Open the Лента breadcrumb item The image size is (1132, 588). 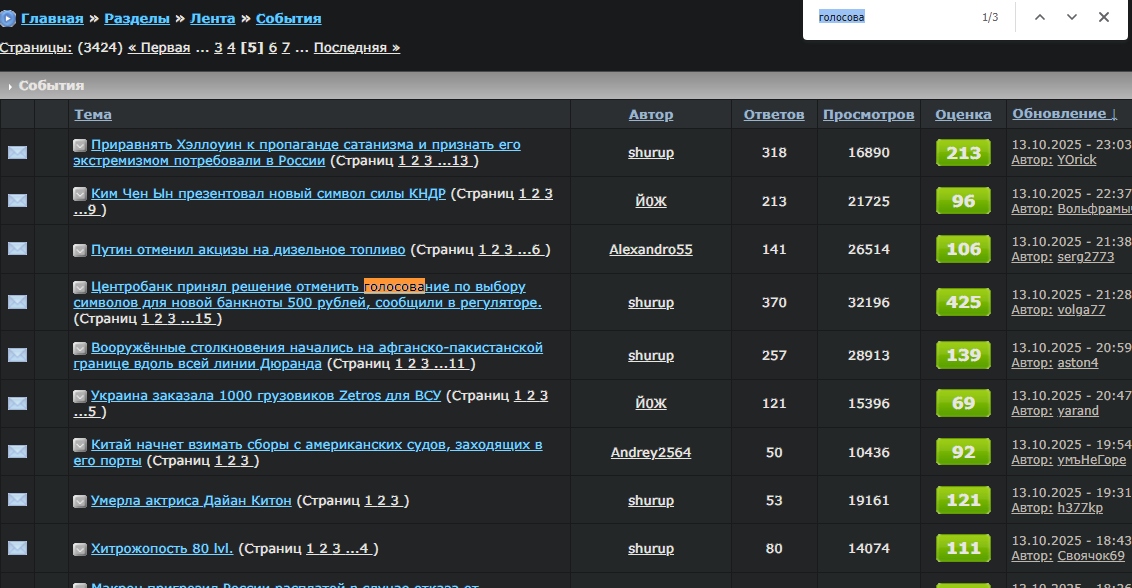coord(212,19)
